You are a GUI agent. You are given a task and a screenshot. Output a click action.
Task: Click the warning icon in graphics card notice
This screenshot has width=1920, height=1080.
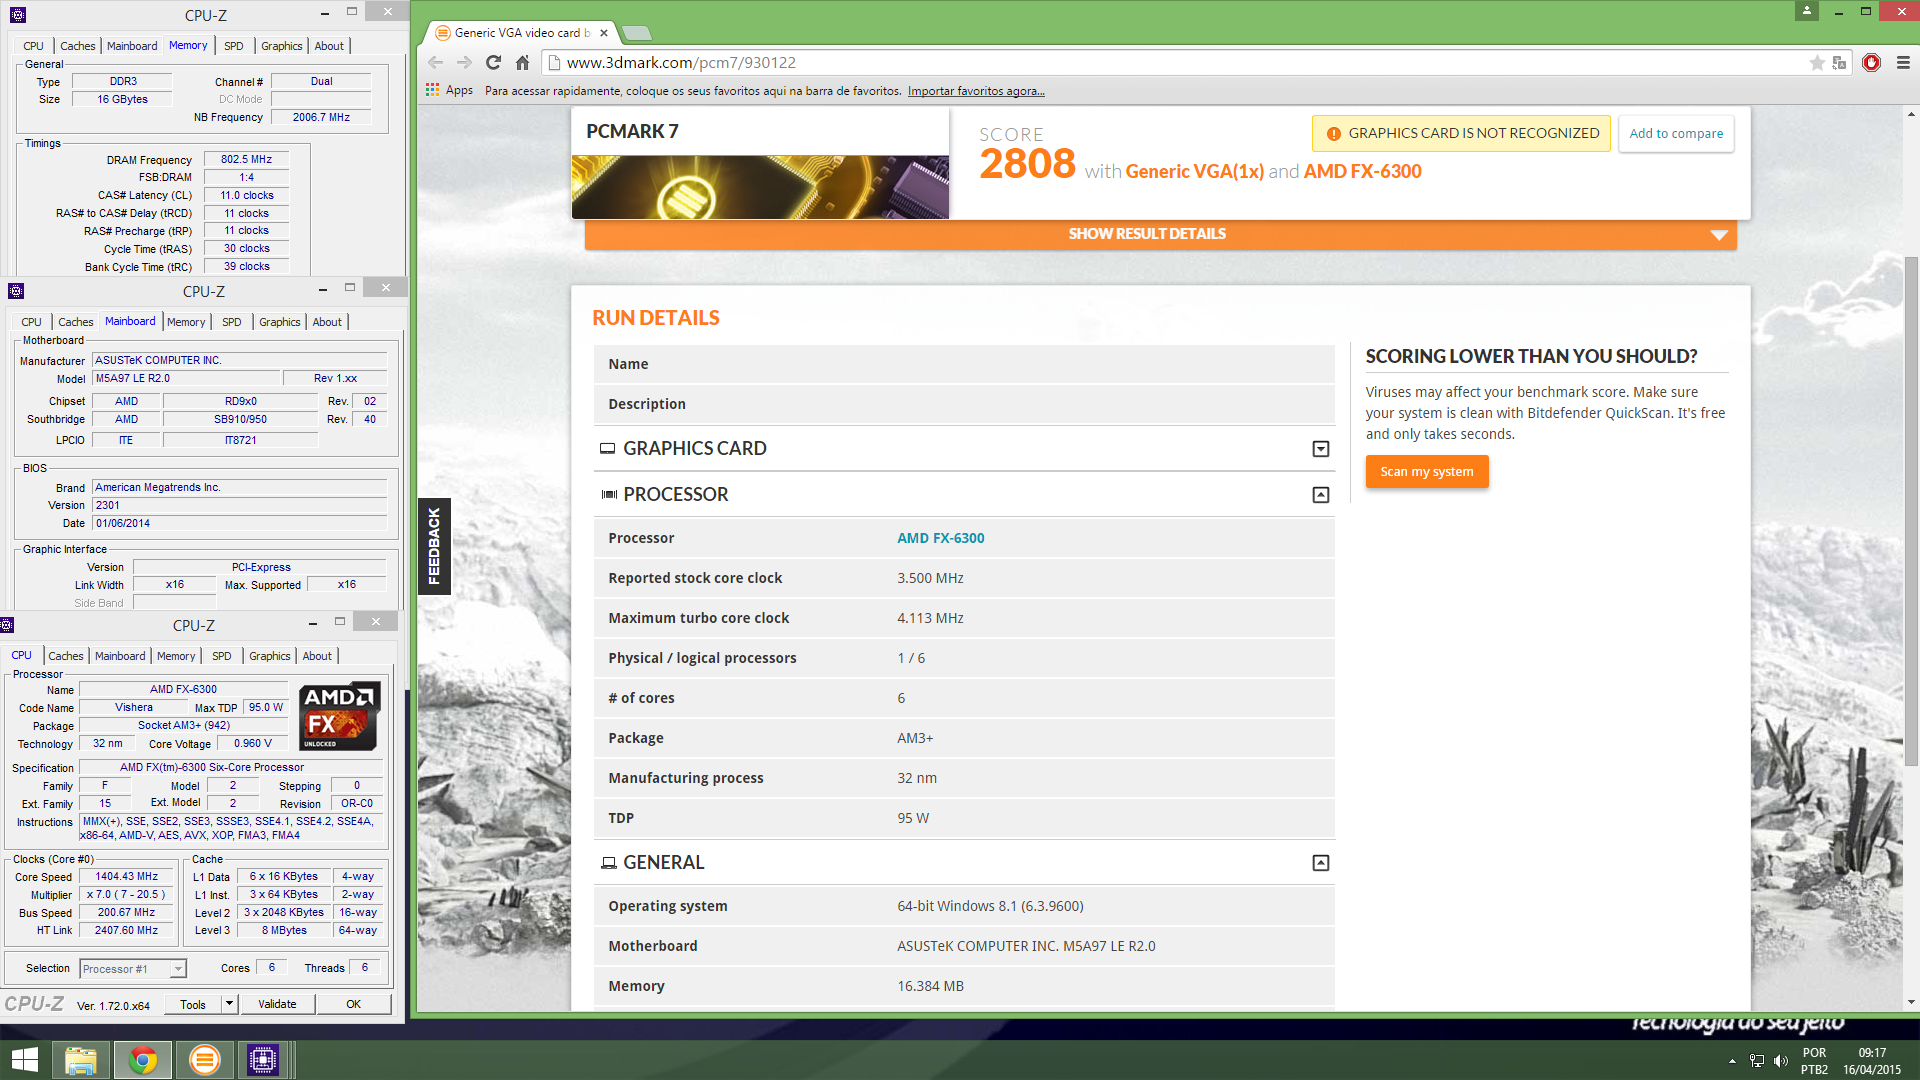[1333, 134]
